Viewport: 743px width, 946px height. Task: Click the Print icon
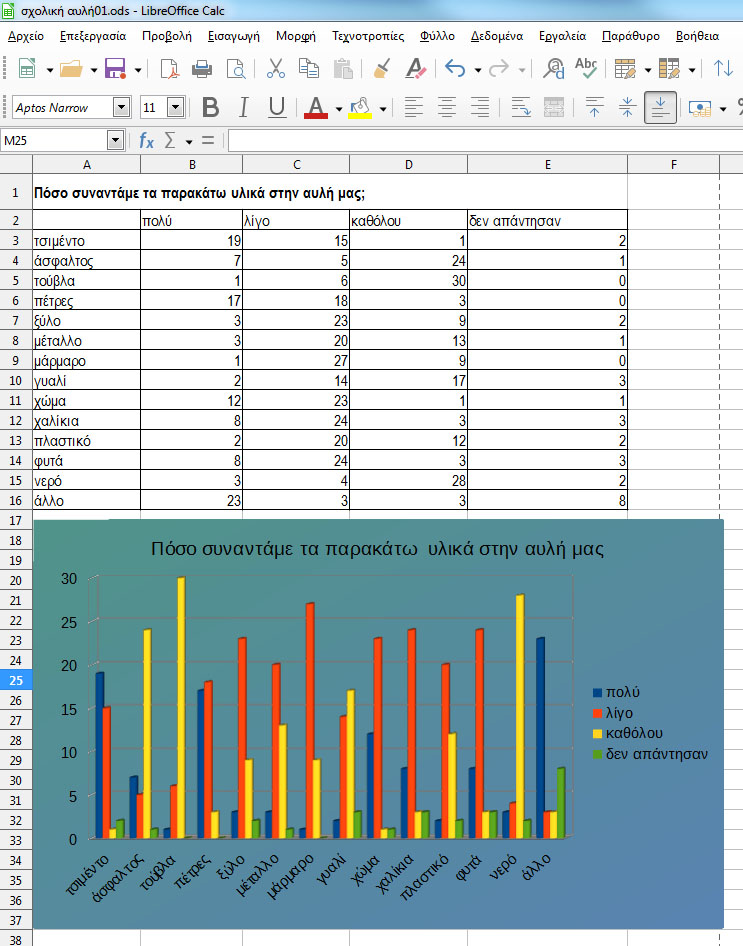coord(202,69)
